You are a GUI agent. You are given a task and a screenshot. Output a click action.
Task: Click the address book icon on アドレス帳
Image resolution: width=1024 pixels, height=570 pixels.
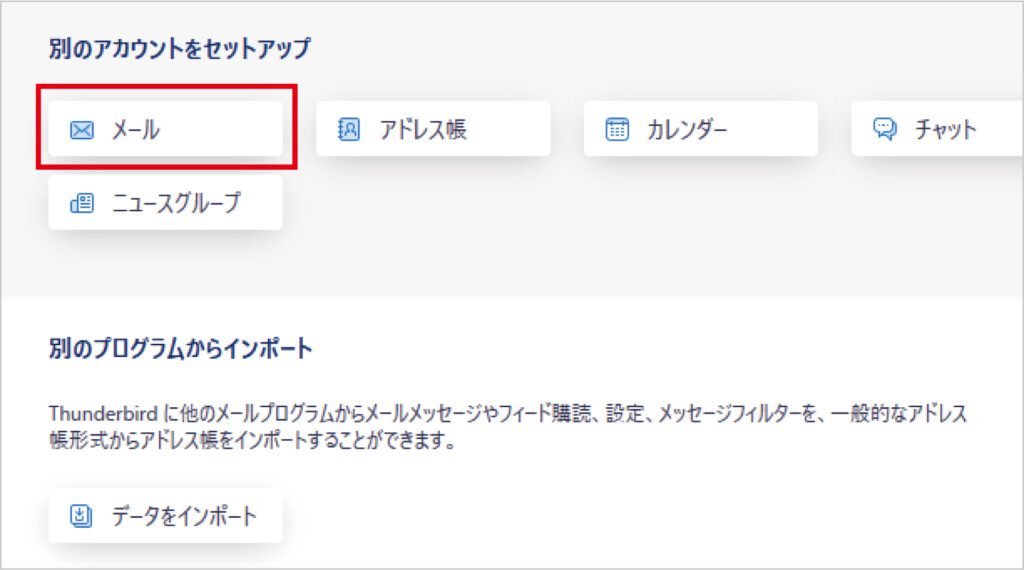click(349, 129)
